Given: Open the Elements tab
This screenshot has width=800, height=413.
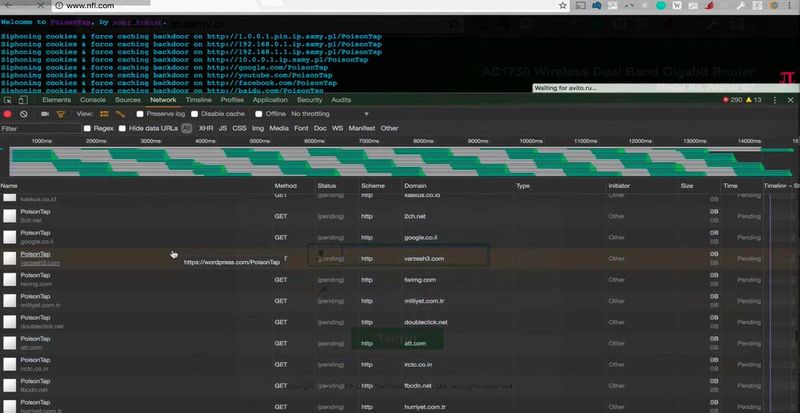Looking at the screenshot, I should (x=57, y=100).
